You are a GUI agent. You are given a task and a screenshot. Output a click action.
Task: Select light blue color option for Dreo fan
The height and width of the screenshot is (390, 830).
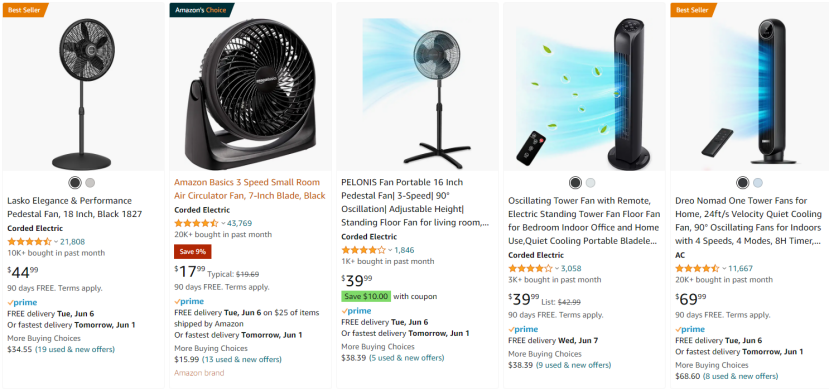(x=757, y=183)
